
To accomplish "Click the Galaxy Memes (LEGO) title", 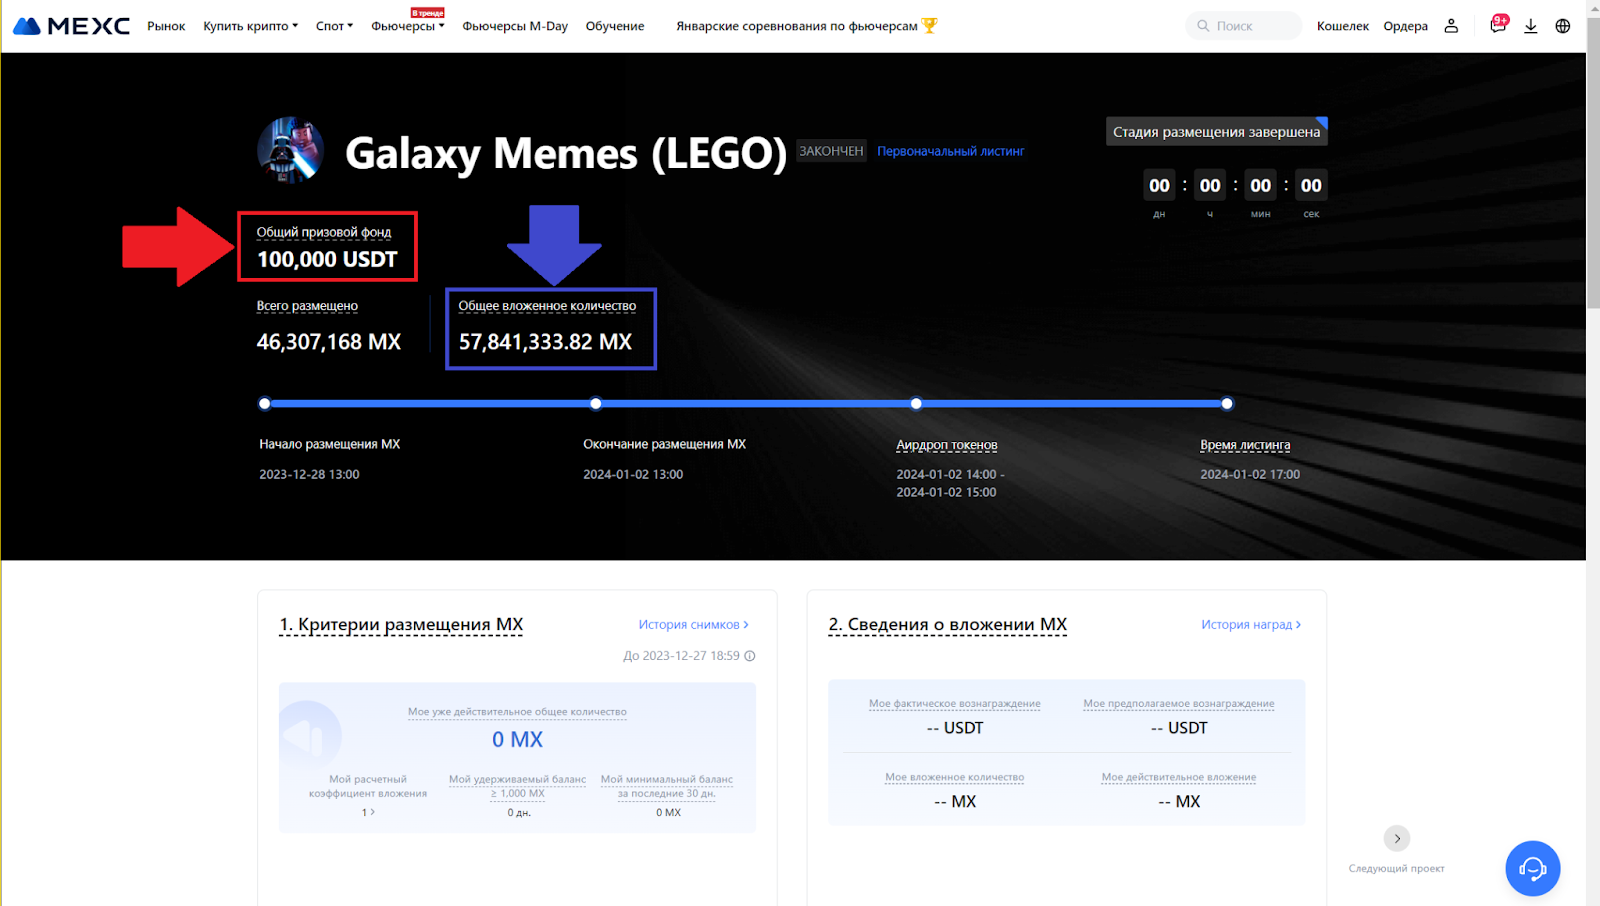I will click(566, 153).
